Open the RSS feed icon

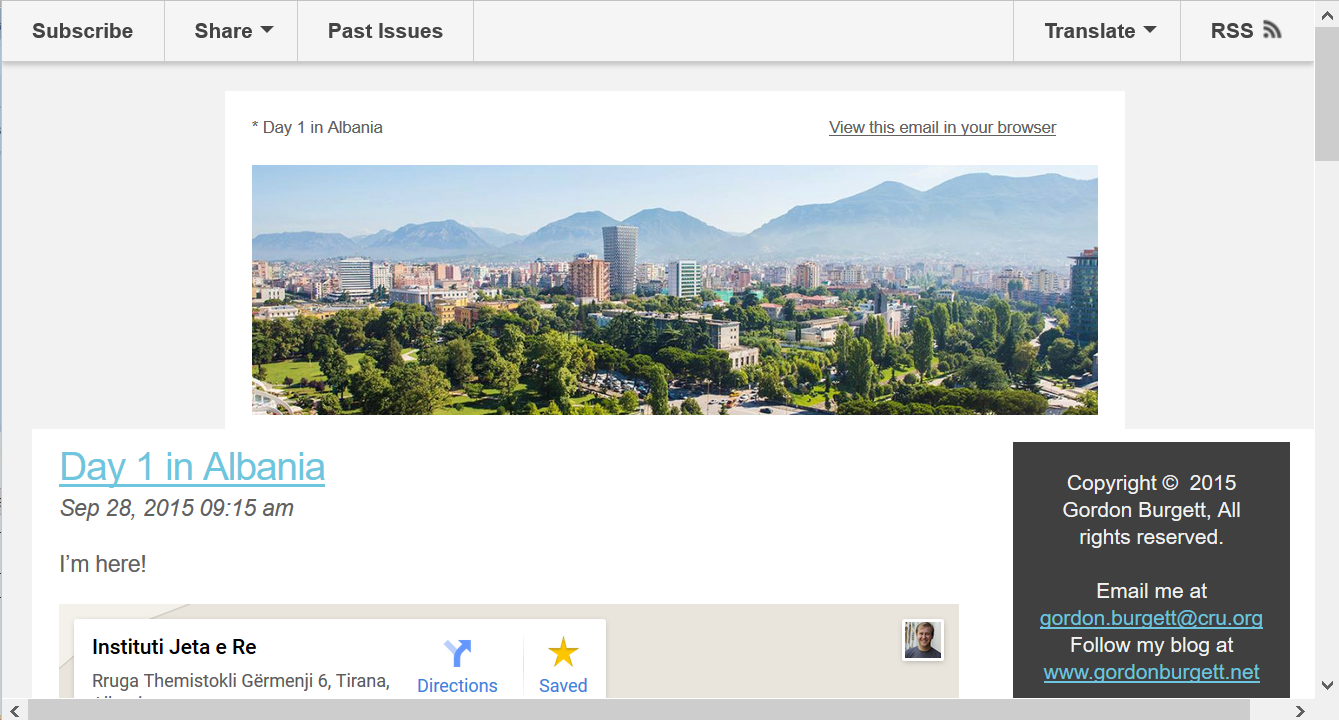1272,30
